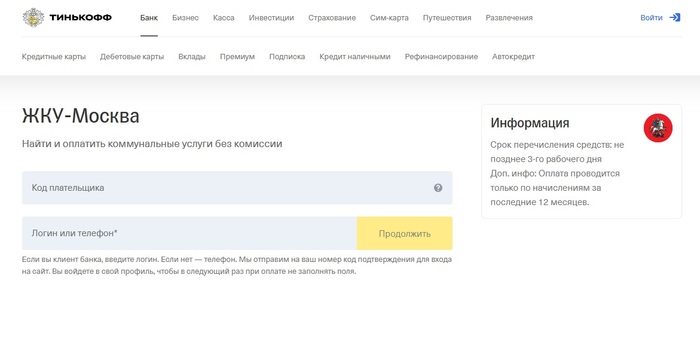The width and height of the screenshot is (700, 360).
Task: Click the Информация heading
Action: [x=530, y=123]
